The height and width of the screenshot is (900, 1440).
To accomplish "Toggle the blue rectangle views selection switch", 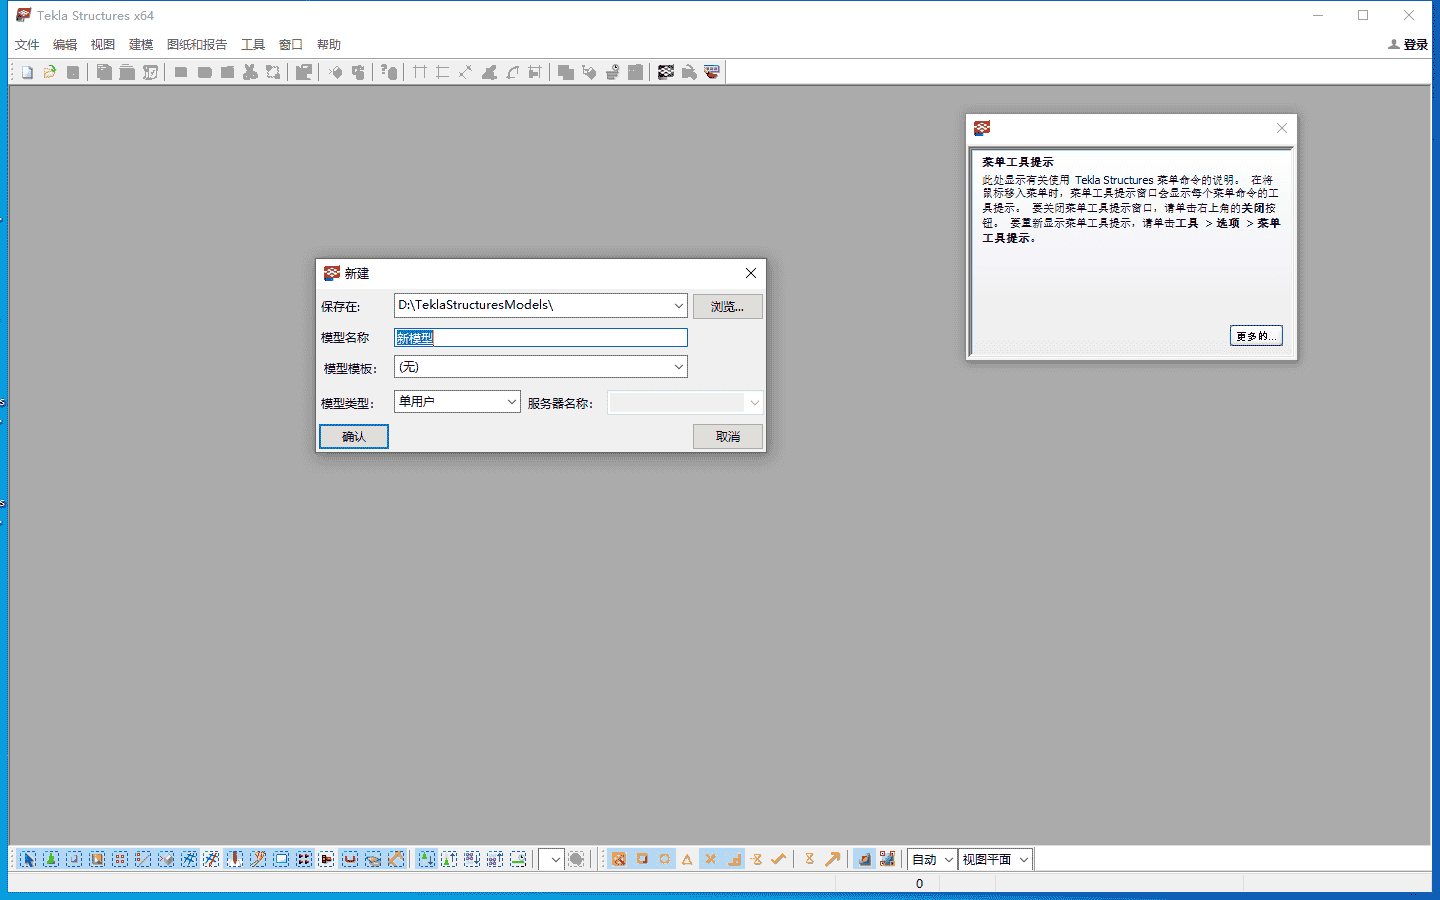I will [281, 859].
